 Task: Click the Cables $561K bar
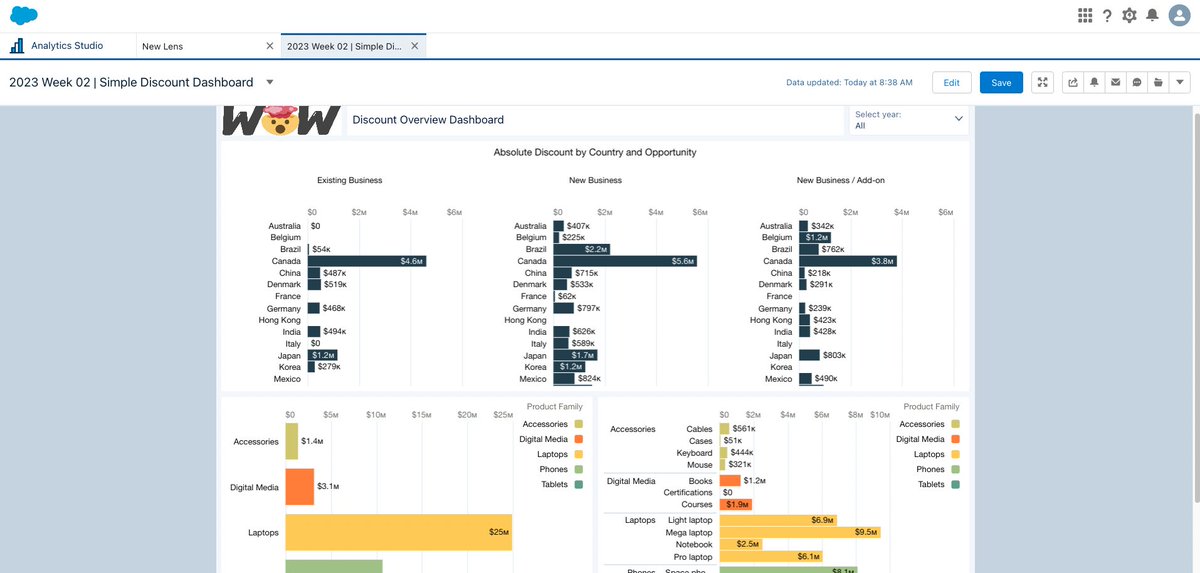click(x=724, y=429)
